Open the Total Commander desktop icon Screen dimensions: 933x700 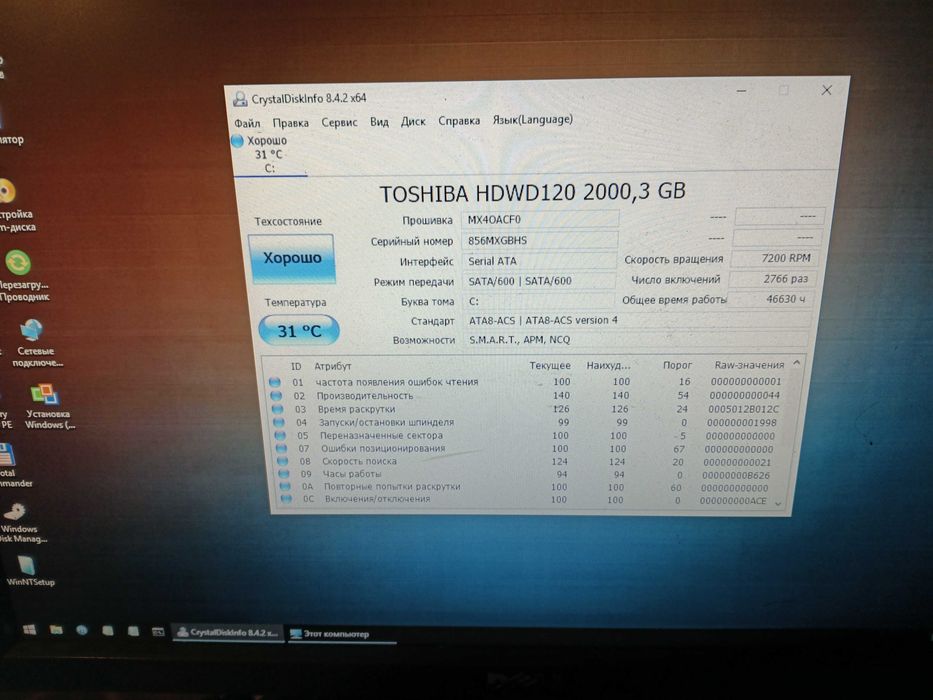point(12,464)
